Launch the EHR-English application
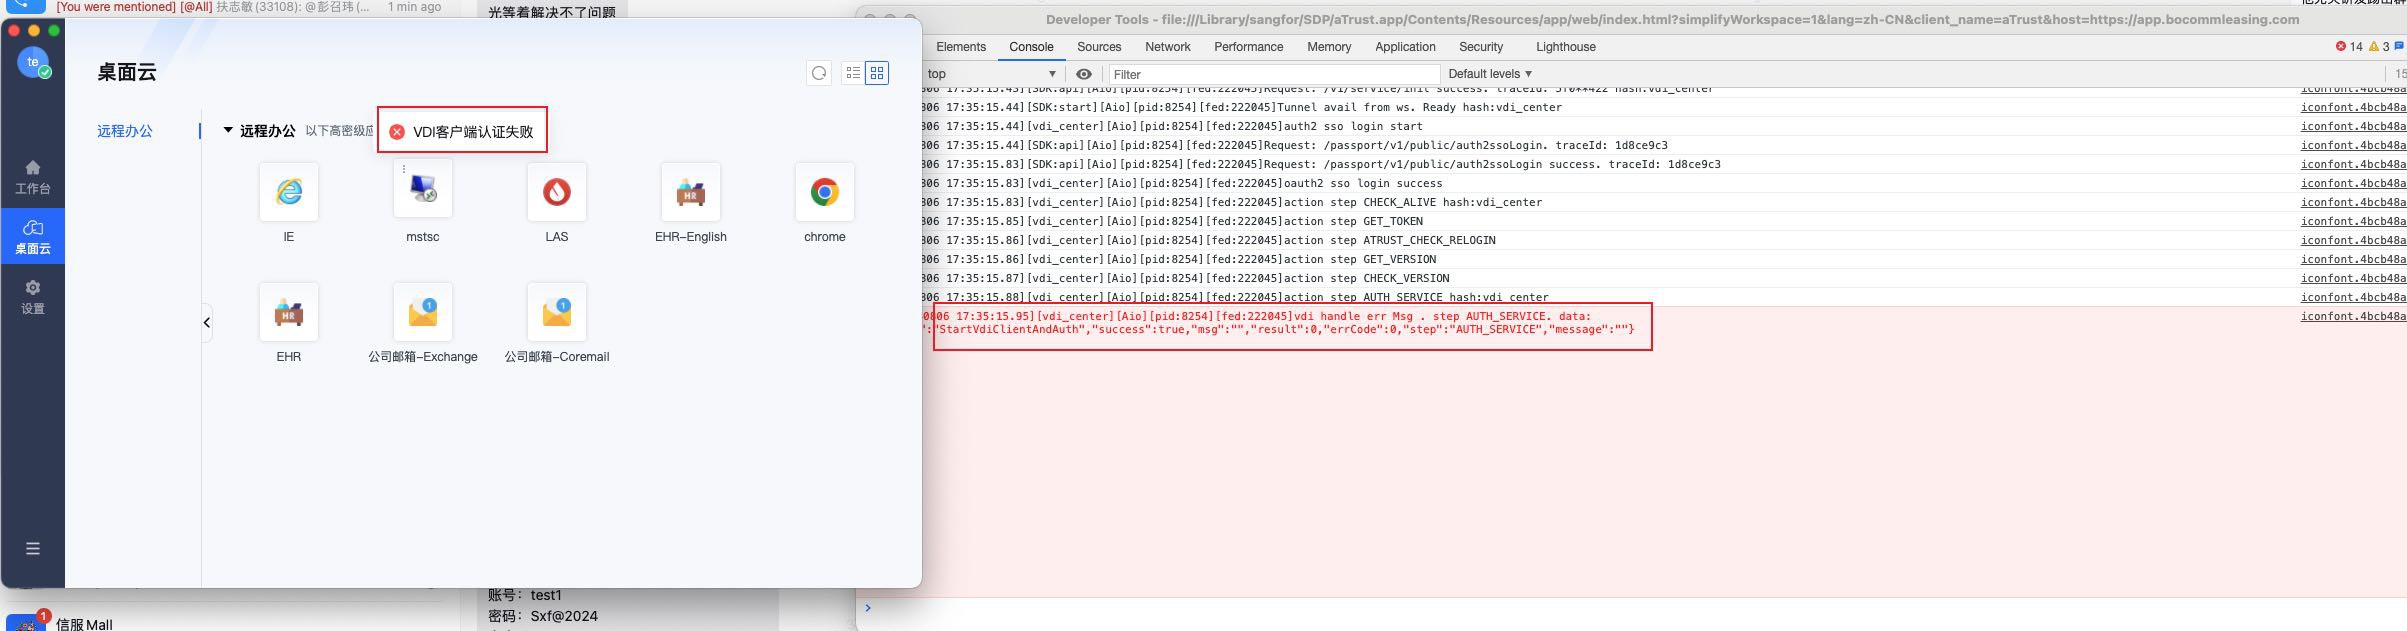The width and height of the screenshot is (2407, 631). [x=690, y=192]
